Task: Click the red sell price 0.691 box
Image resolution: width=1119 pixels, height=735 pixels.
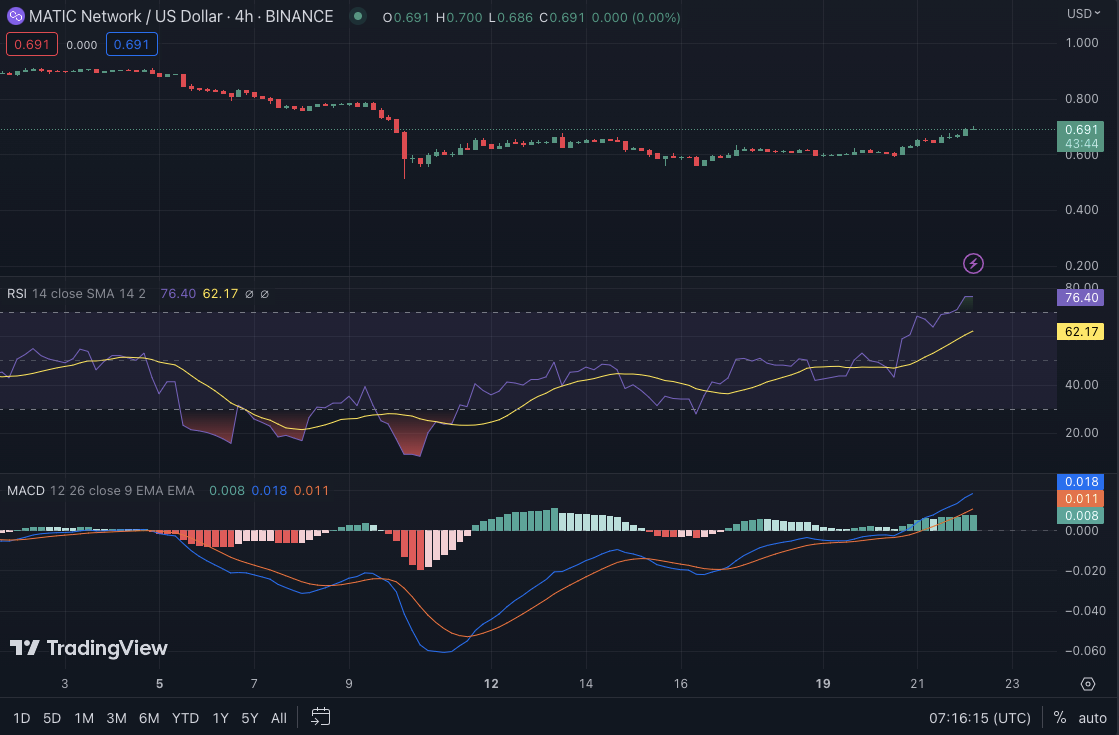Action: (x=32, y=44)
